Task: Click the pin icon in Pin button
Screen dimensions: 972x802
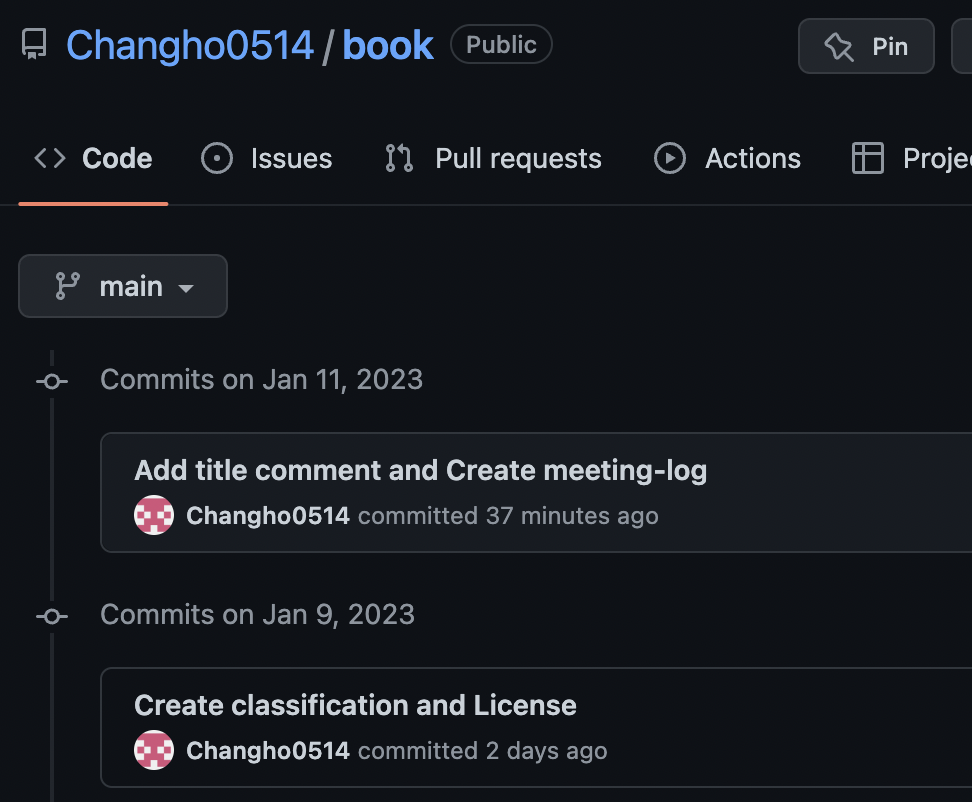Action: [839, 47]
